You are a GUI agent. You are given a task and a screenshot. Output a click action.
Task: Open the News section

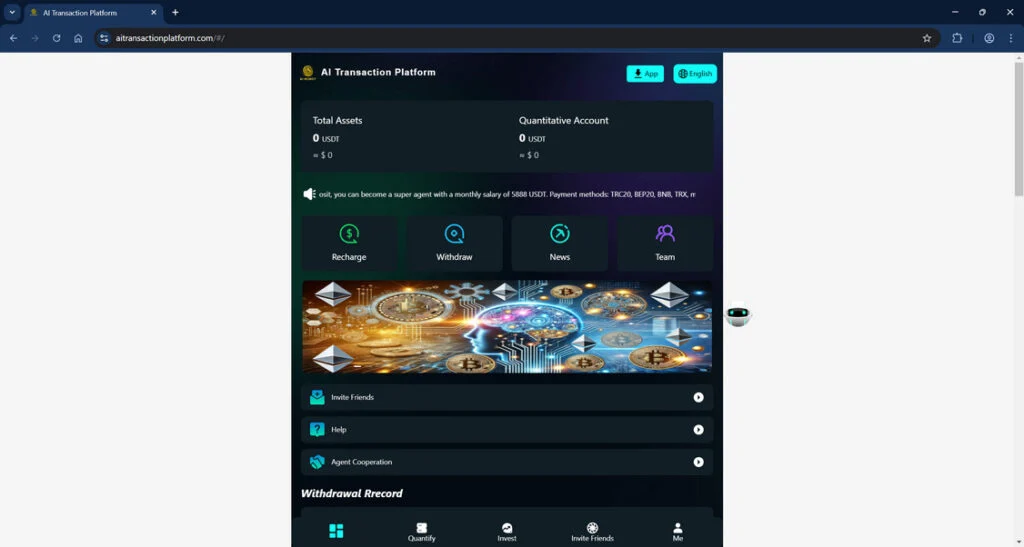(x=560, y=243)
